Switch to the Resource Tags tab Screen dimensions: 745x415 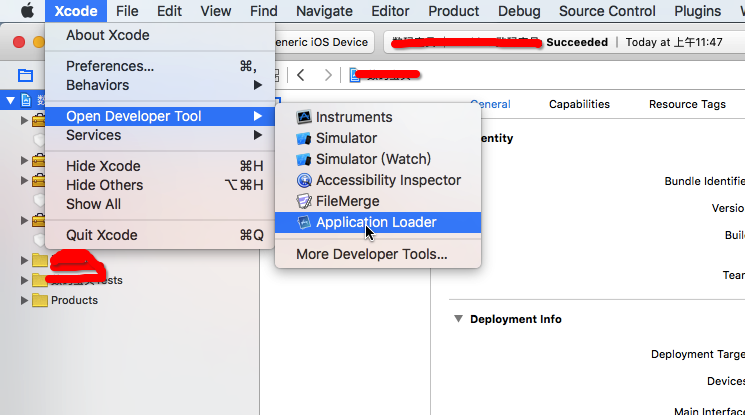point(687,104)
